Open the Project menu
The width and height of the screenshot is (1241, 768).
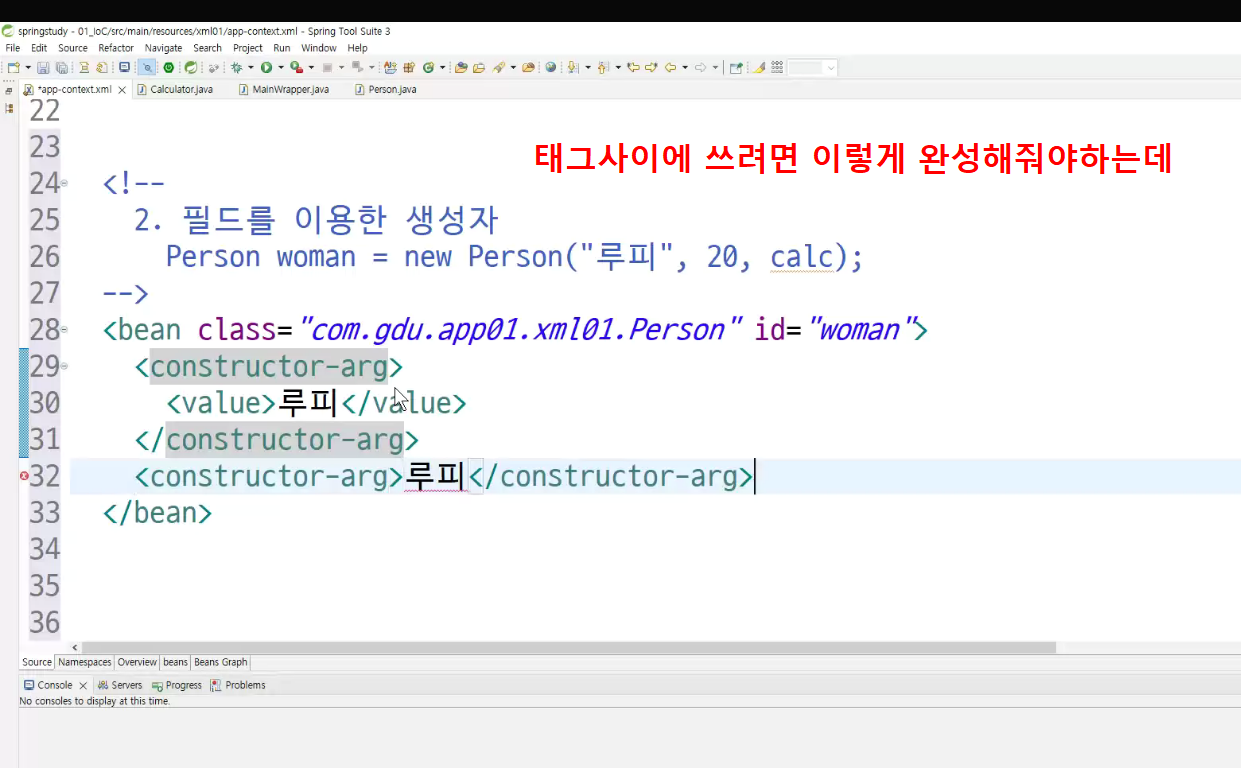248,48
